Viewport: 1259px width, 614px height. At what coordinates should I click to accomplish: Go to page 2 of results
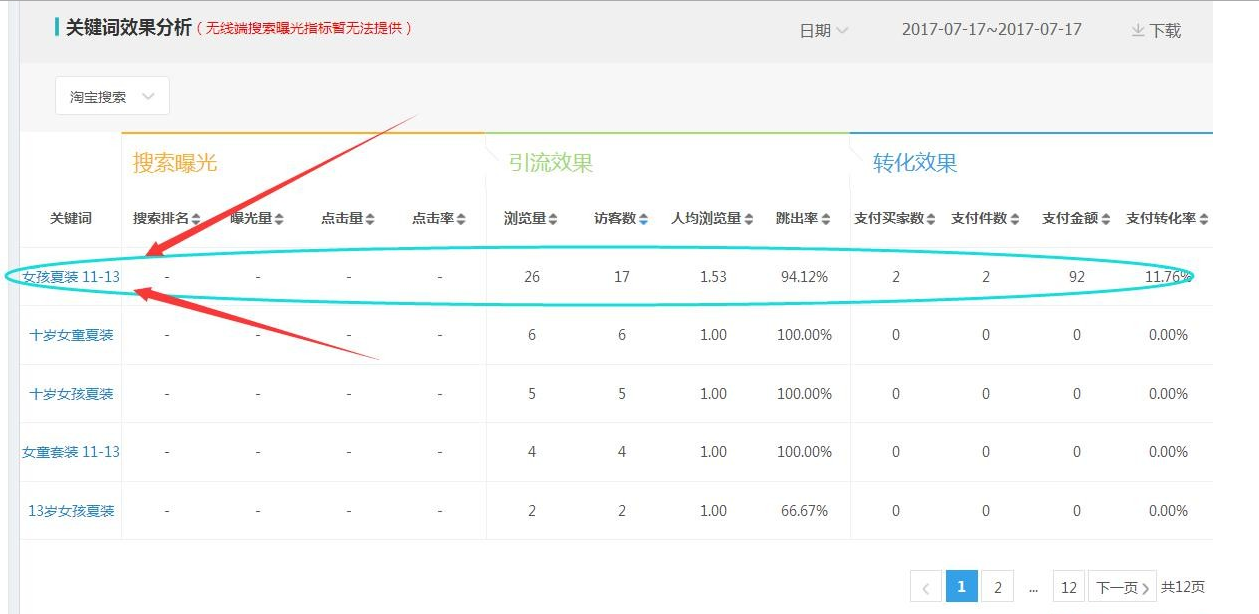click(x=997, y=587)
